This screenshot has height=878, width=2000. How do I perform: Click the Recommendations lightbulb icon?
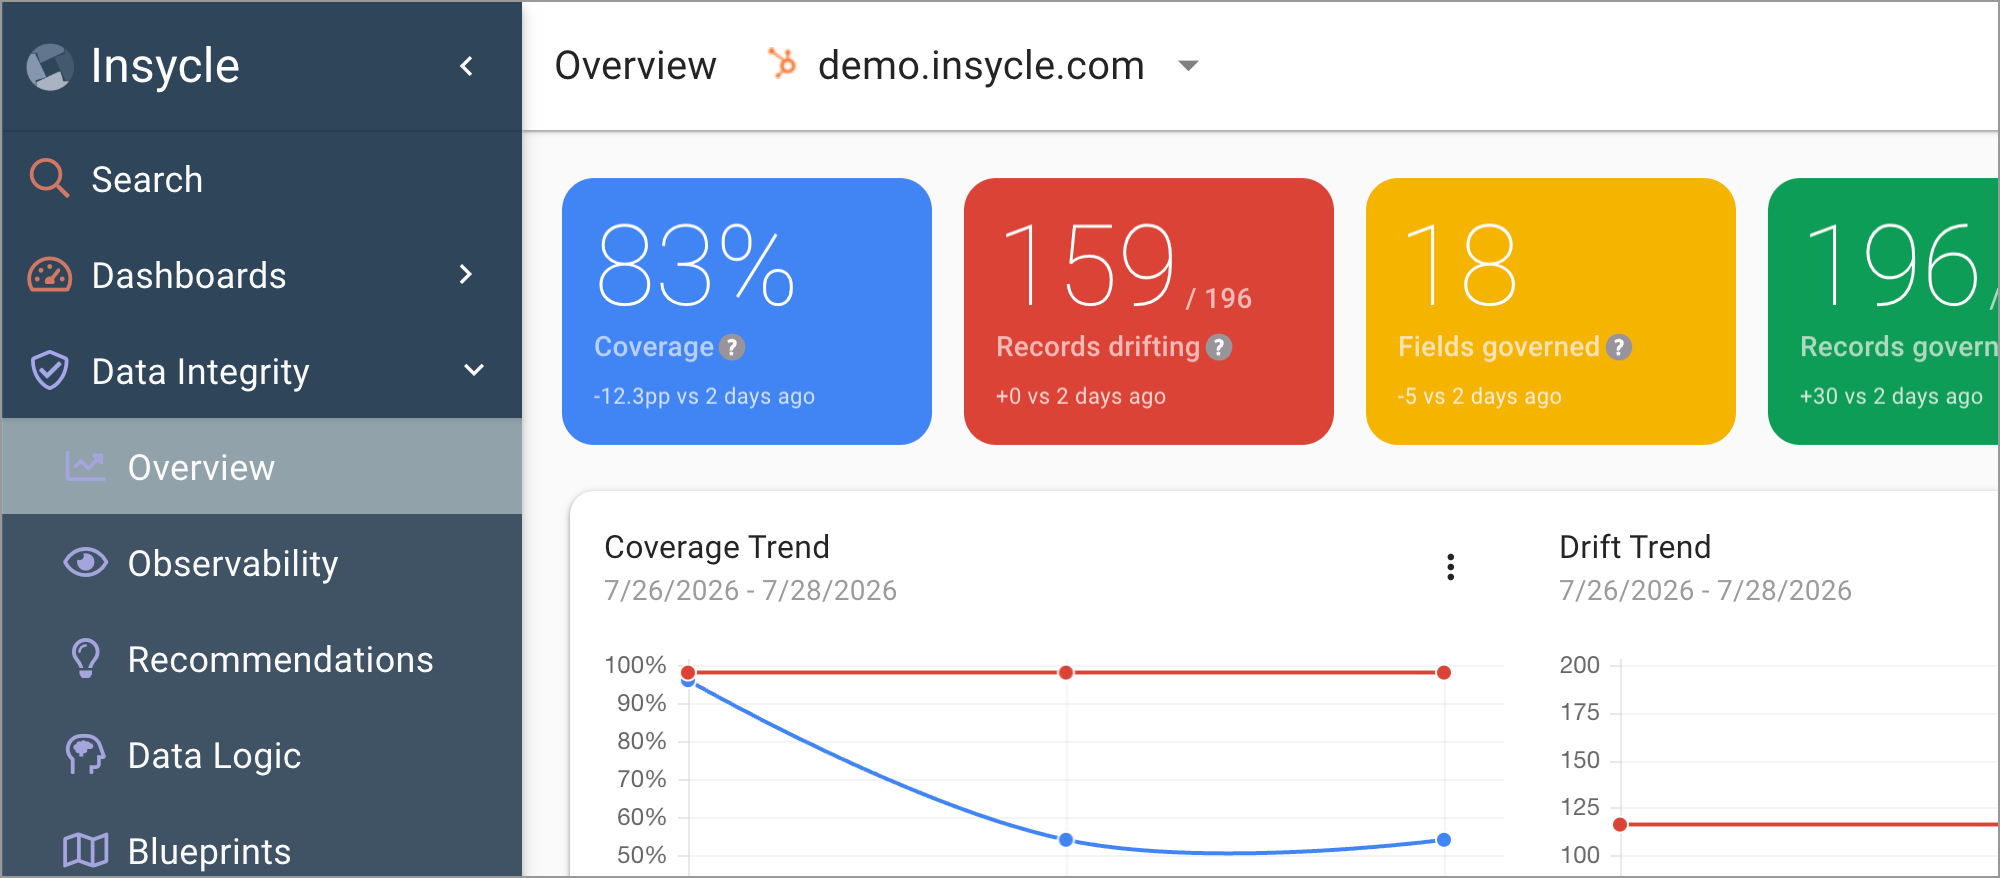pyautogui.click(x=86, y=658)
